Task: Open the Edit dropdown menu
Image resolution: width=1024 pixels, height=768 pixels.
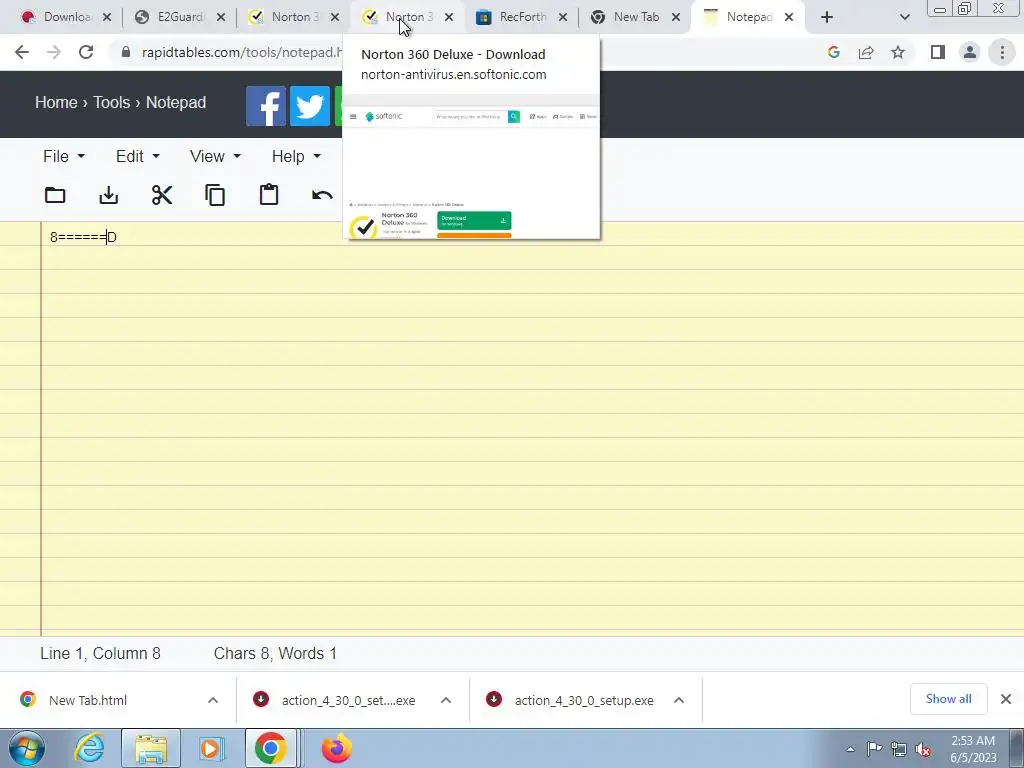Action: click(137, 157)
